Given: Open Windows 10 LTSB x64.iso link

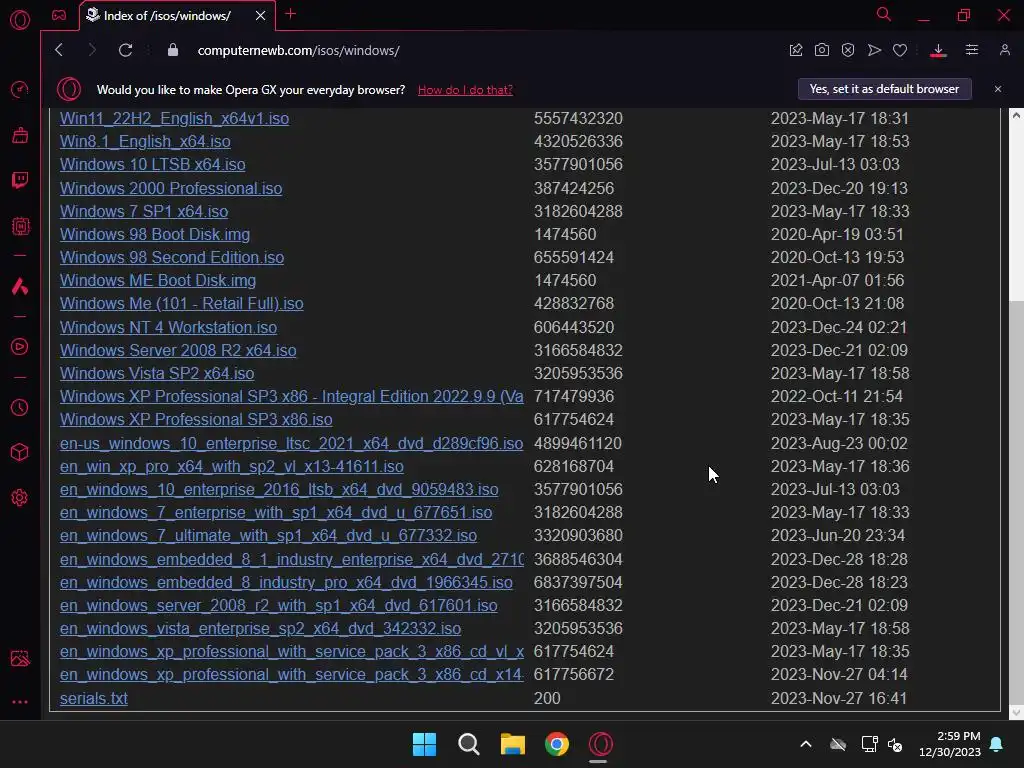Looking at the screenshot, I should click(x=152, y=165).
